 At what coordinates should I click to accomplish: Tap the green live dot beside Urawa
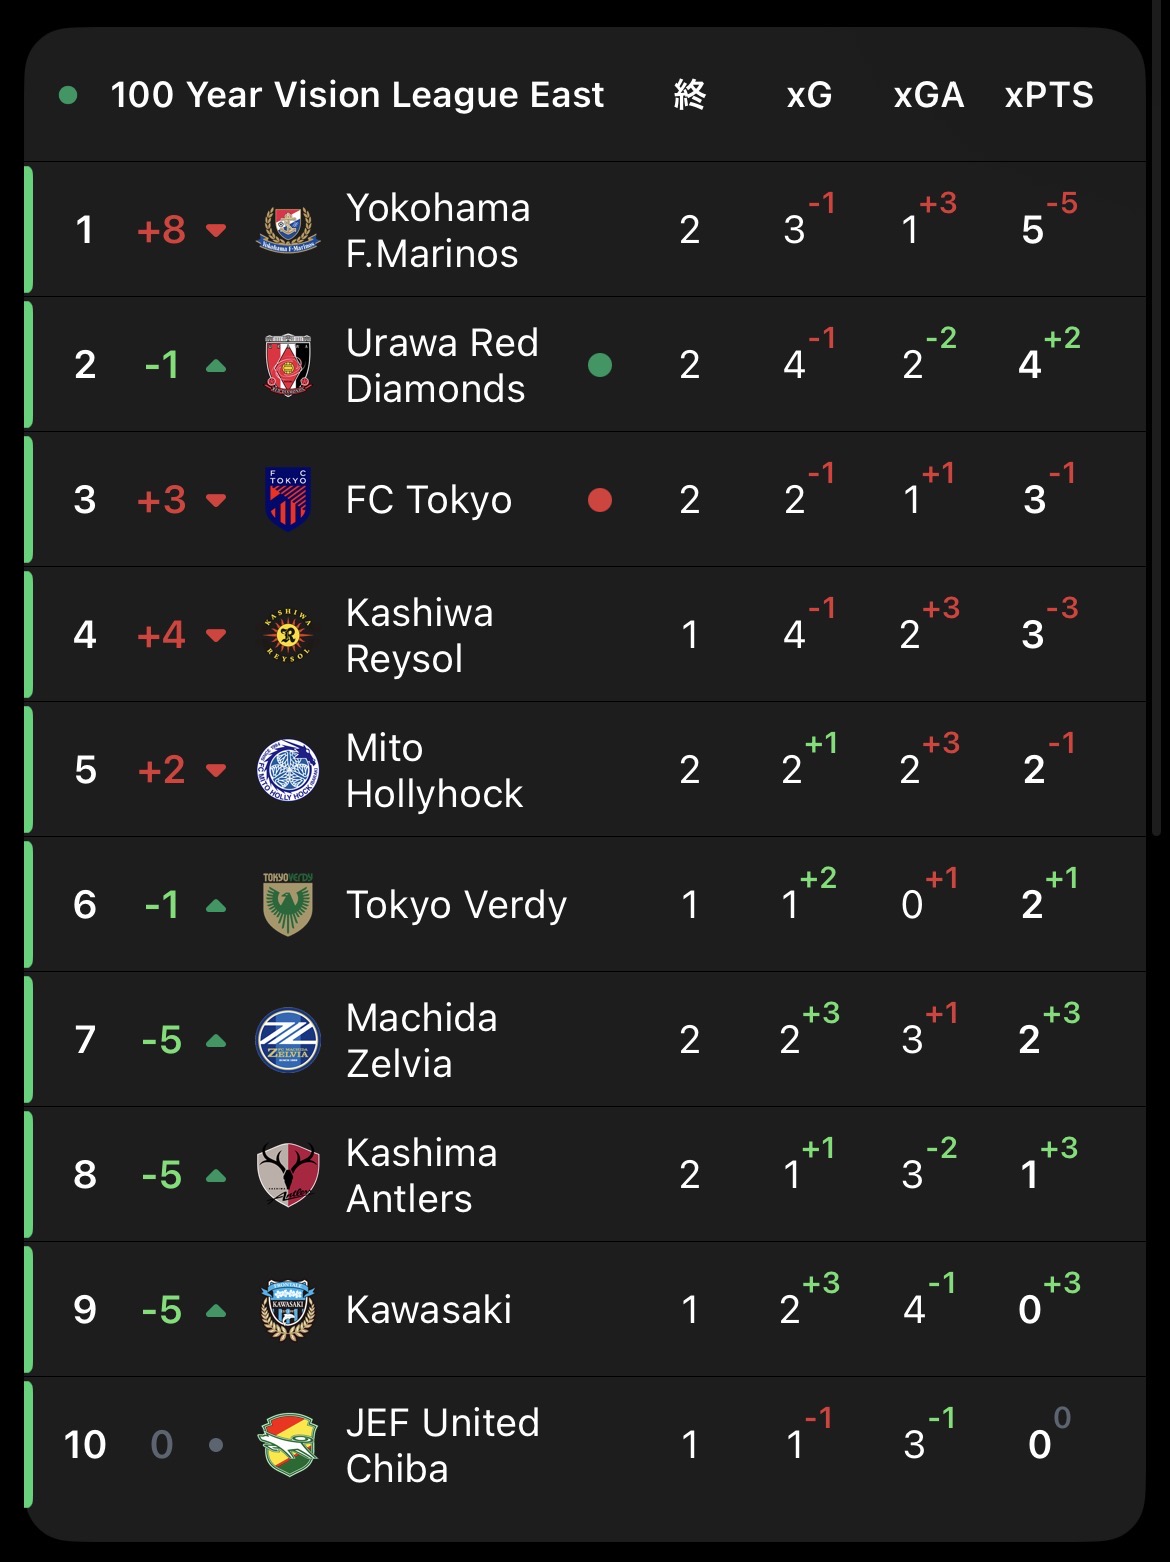(600, 365)
